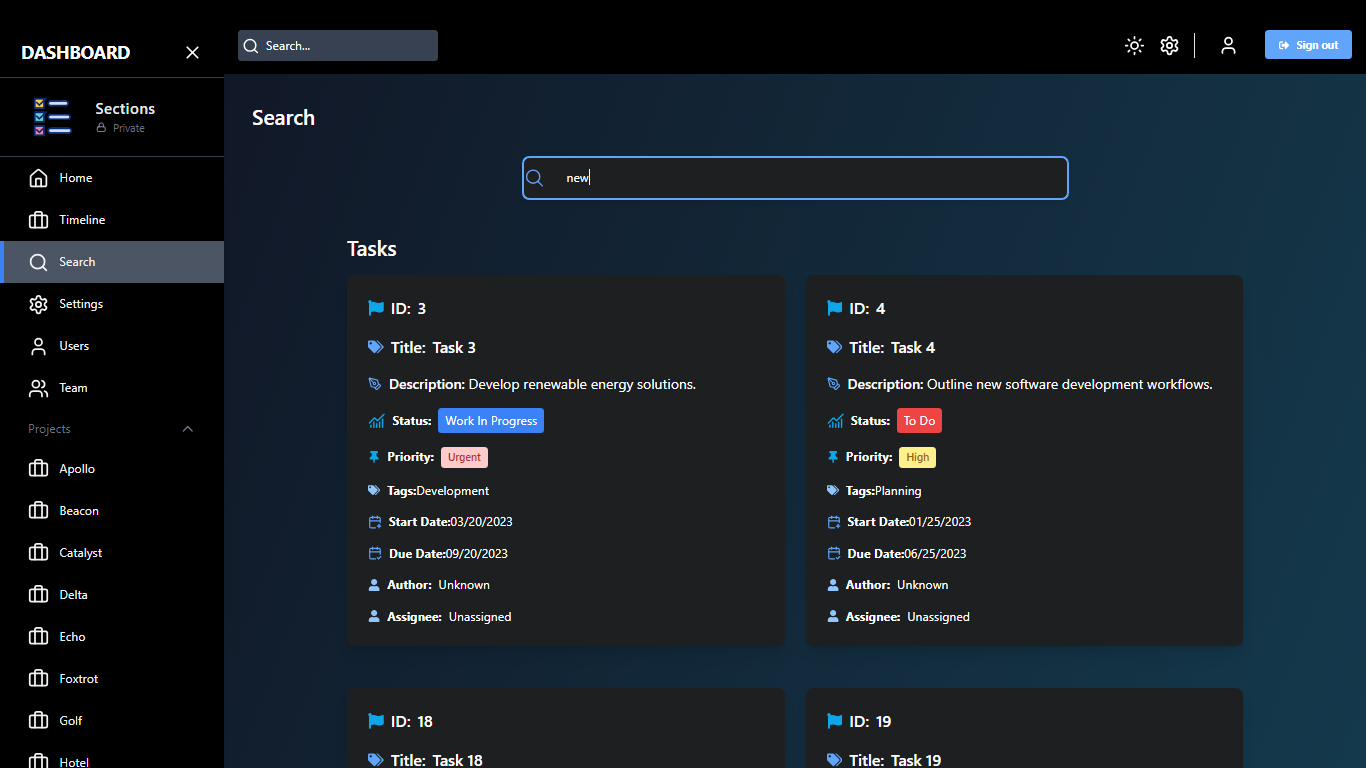
Task: Click the Urgent priority badge
Action: [464, 457]
